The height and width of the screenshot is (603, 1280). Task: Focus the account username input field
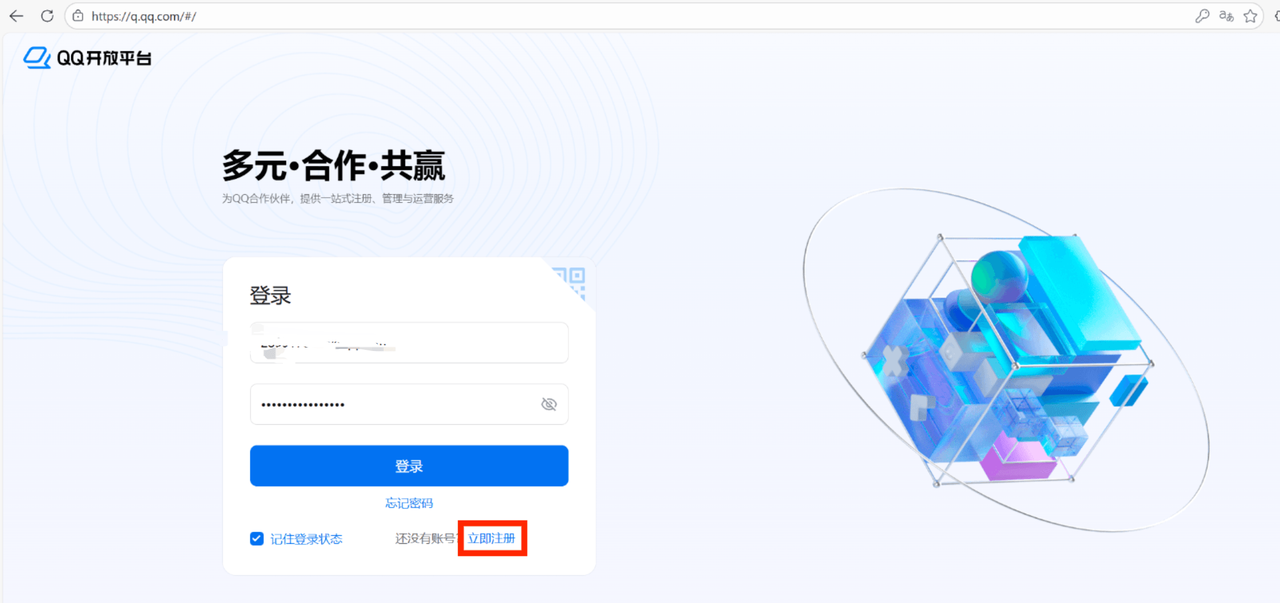(x=409, y=342)
